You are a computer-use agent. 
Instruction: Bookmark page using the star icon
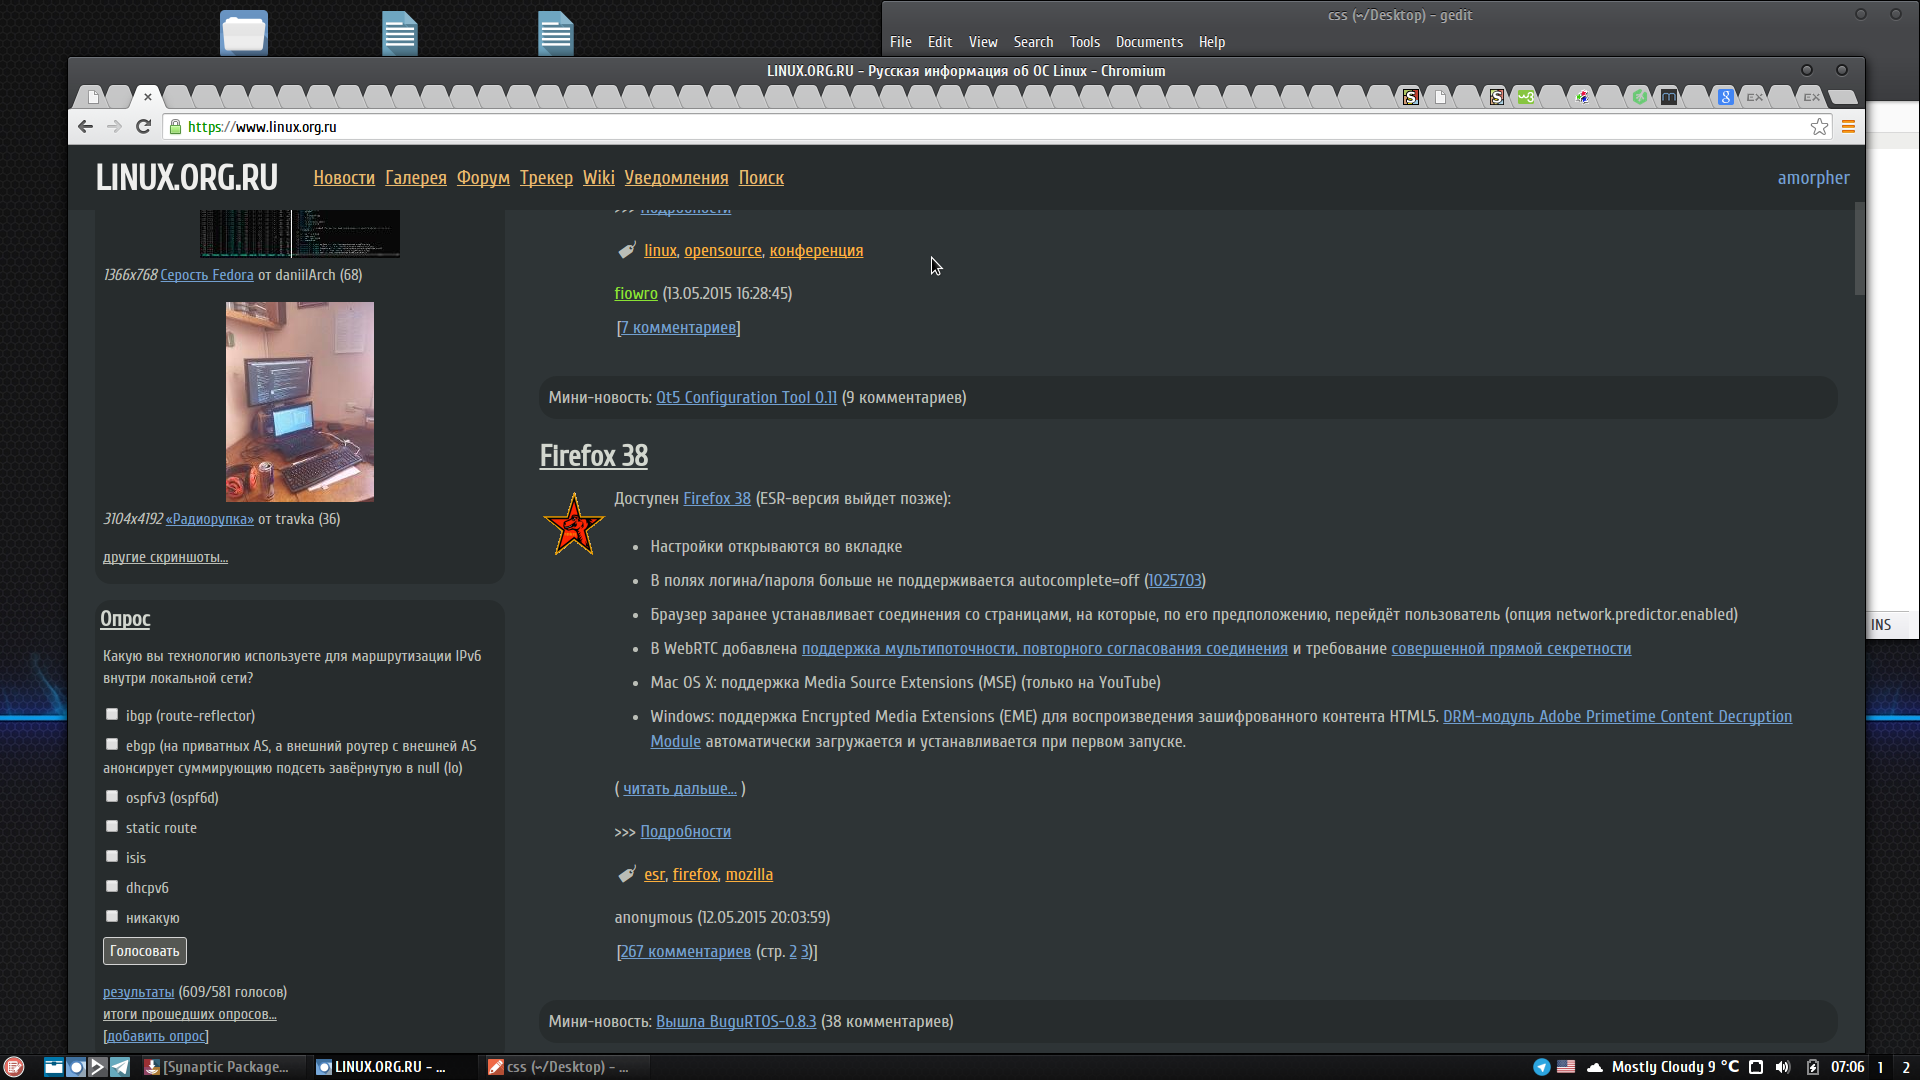(1819, 127)
